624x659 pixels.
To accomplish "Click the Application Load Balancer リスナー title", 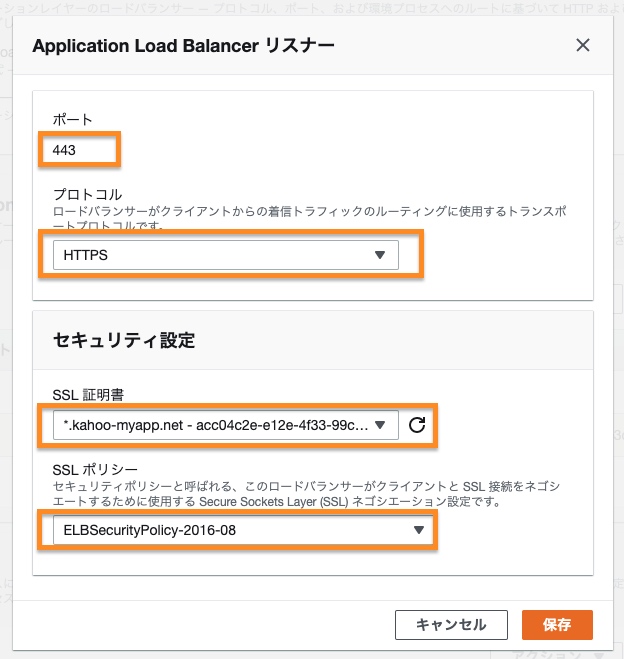I will coord(183,45).
